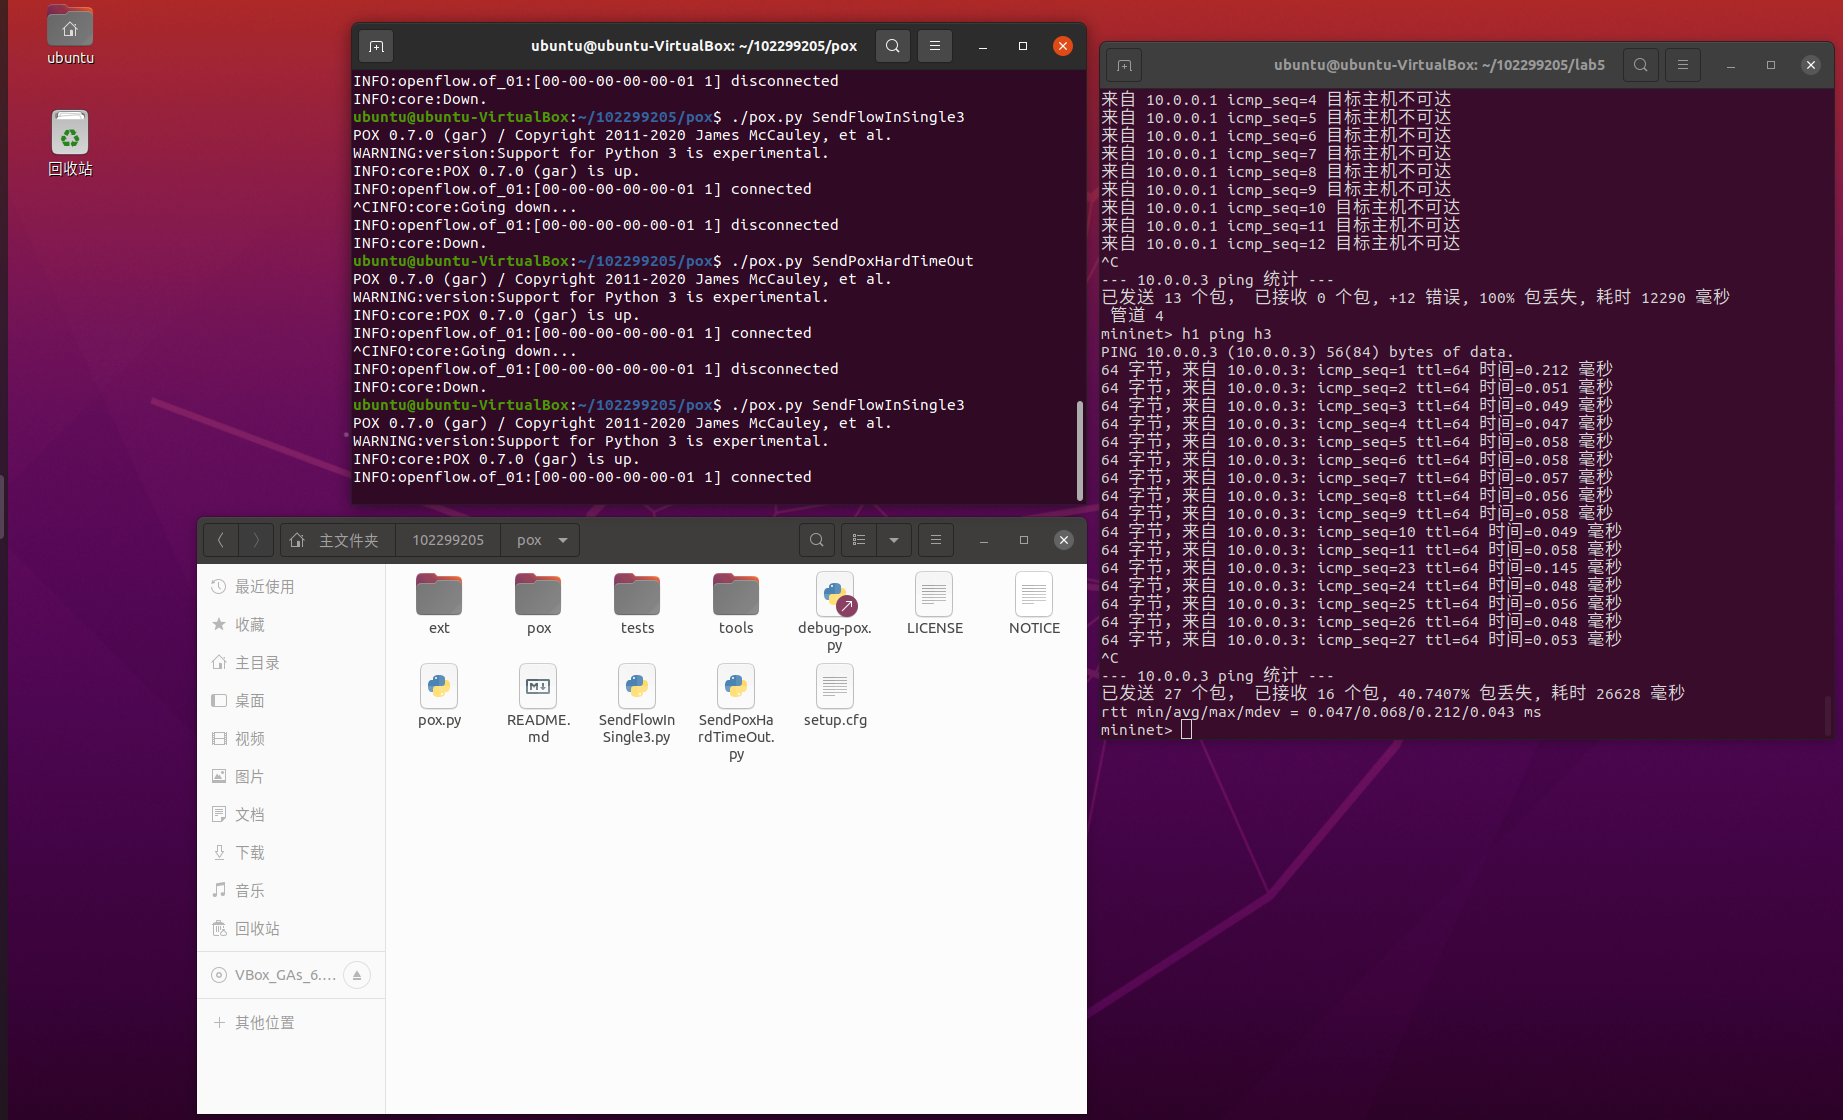Toggle list view in file manager

click(x=859, y=540)
